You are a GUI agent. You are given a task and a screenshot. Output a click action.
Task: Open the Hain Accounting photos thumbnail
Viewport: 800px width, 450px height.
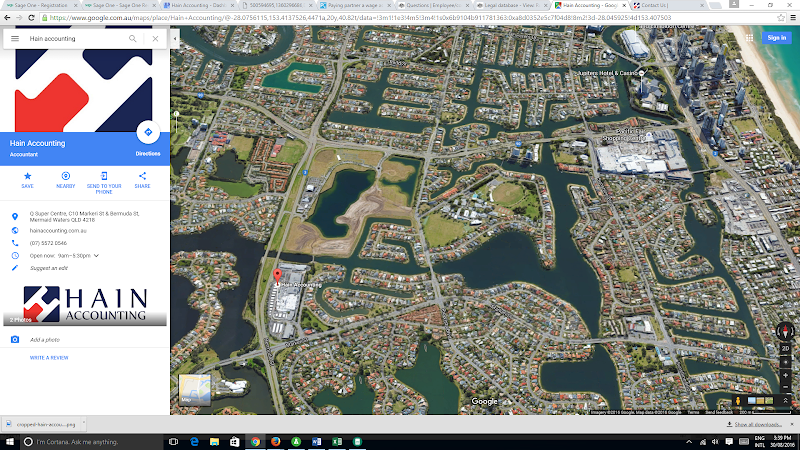[85, 304]
